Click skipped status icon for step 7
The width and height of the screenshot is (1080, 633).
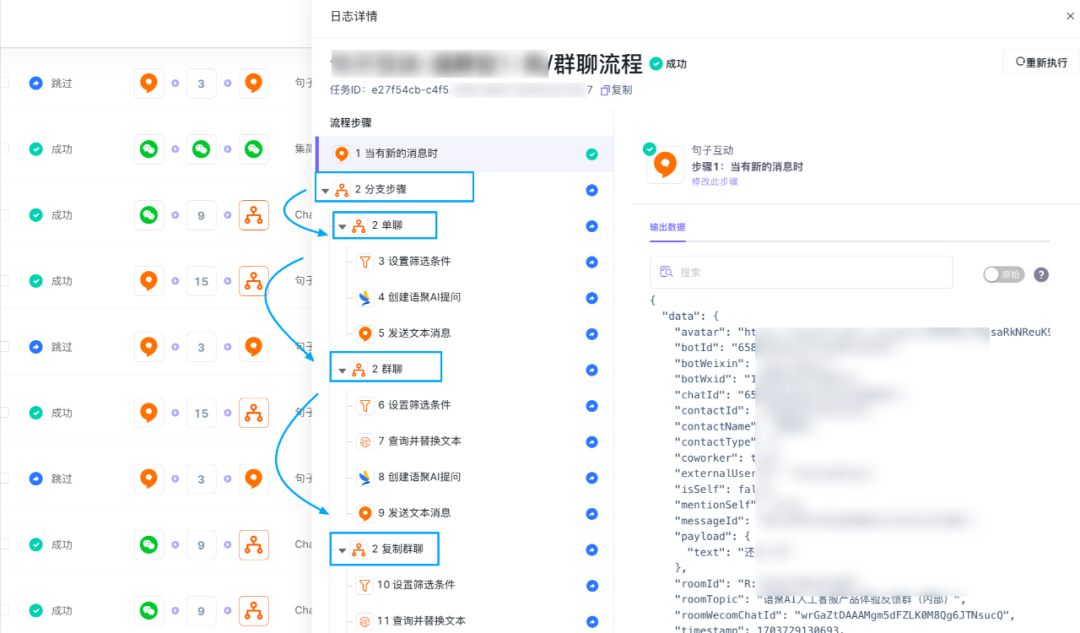[592, 442]
